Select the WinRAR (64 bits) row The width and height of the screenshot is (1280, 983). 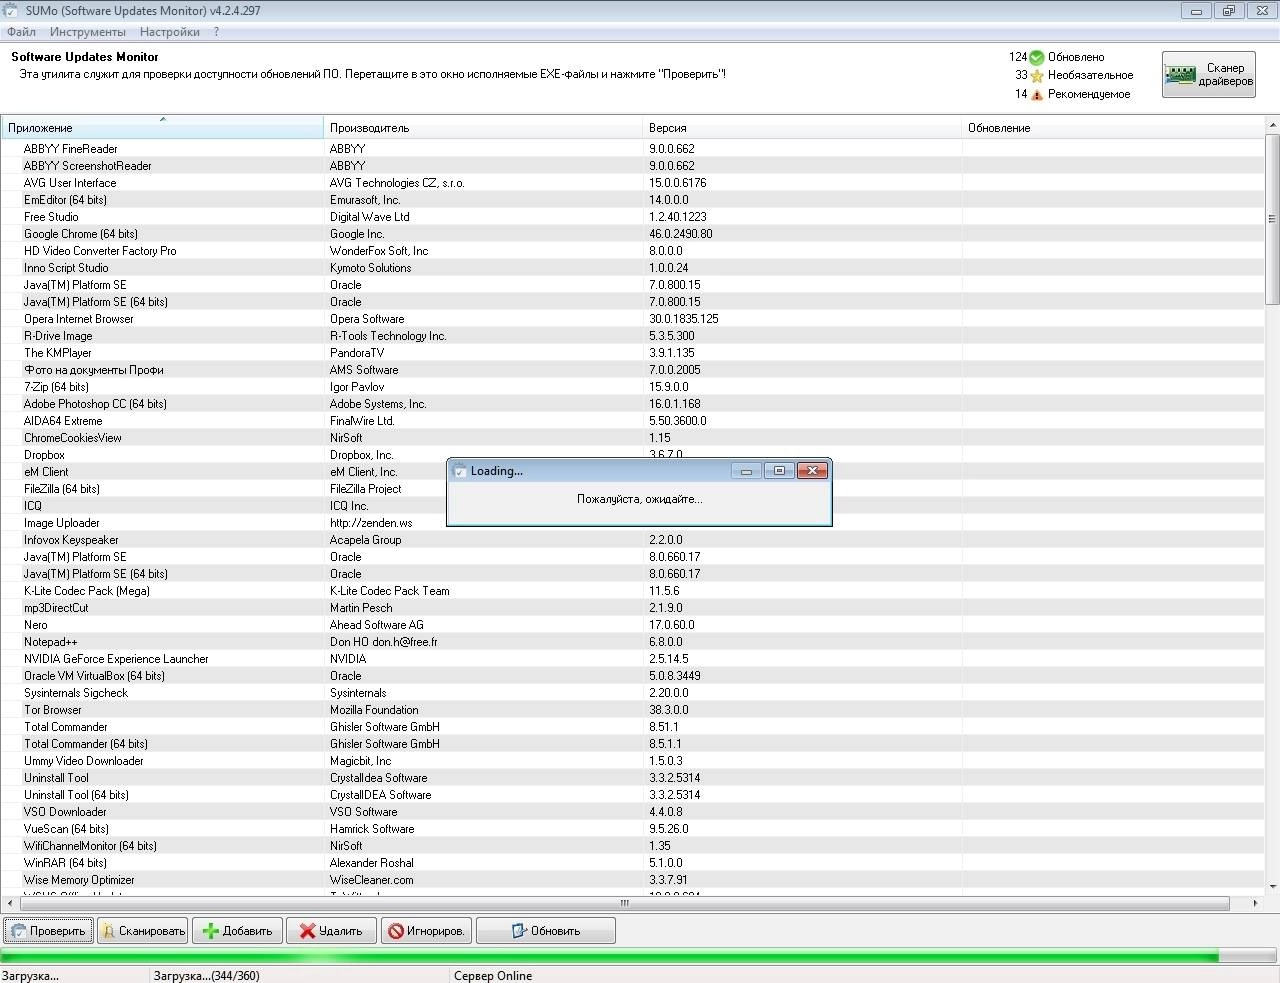coord(632,863)
